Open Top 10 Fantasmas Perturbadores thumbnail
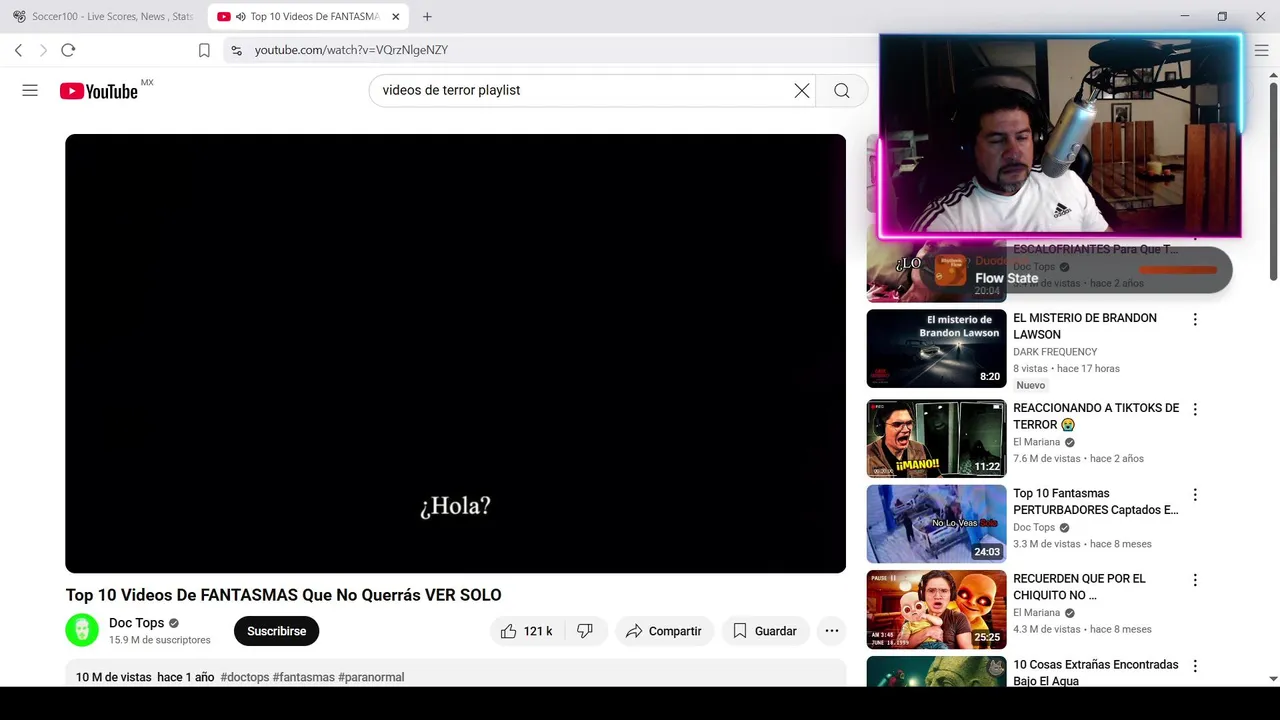The image size is (1280, 720). pyautogui.click(x=936, y=524)
